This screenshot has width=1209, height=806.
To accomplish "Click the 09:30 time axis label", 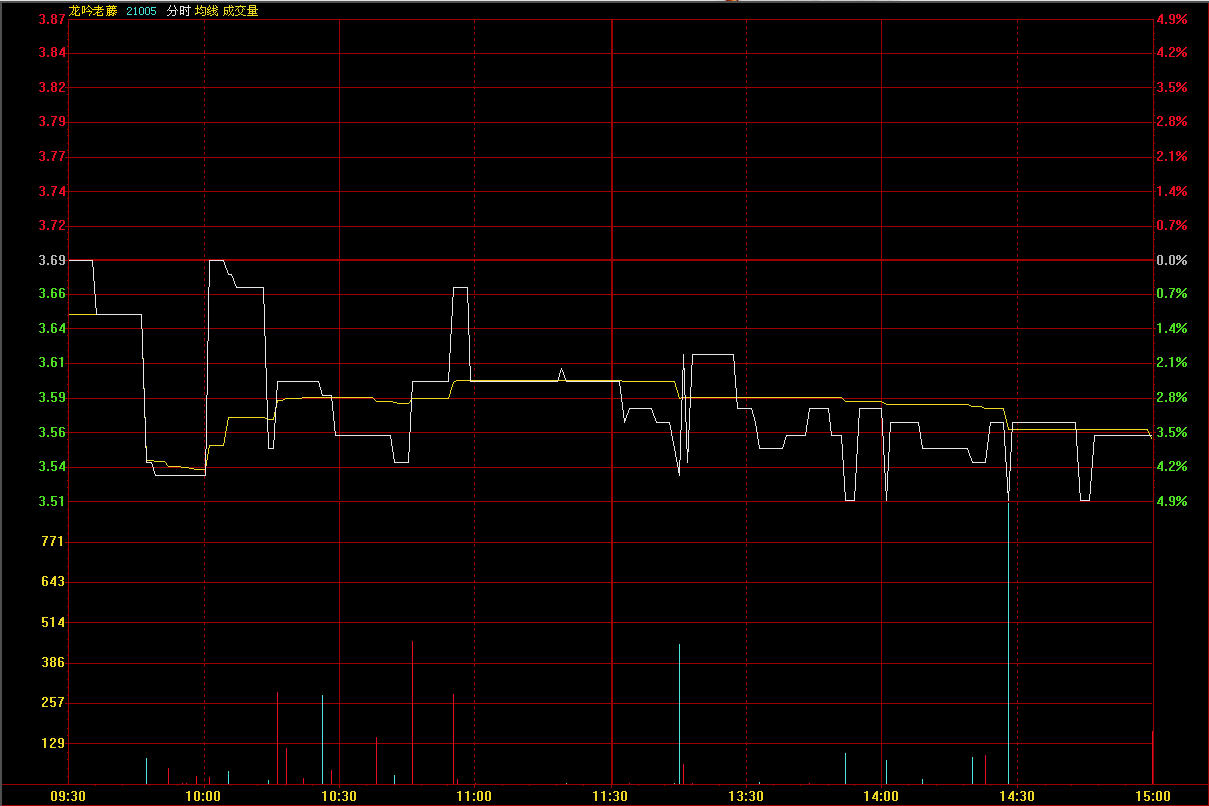I will 69,796.
